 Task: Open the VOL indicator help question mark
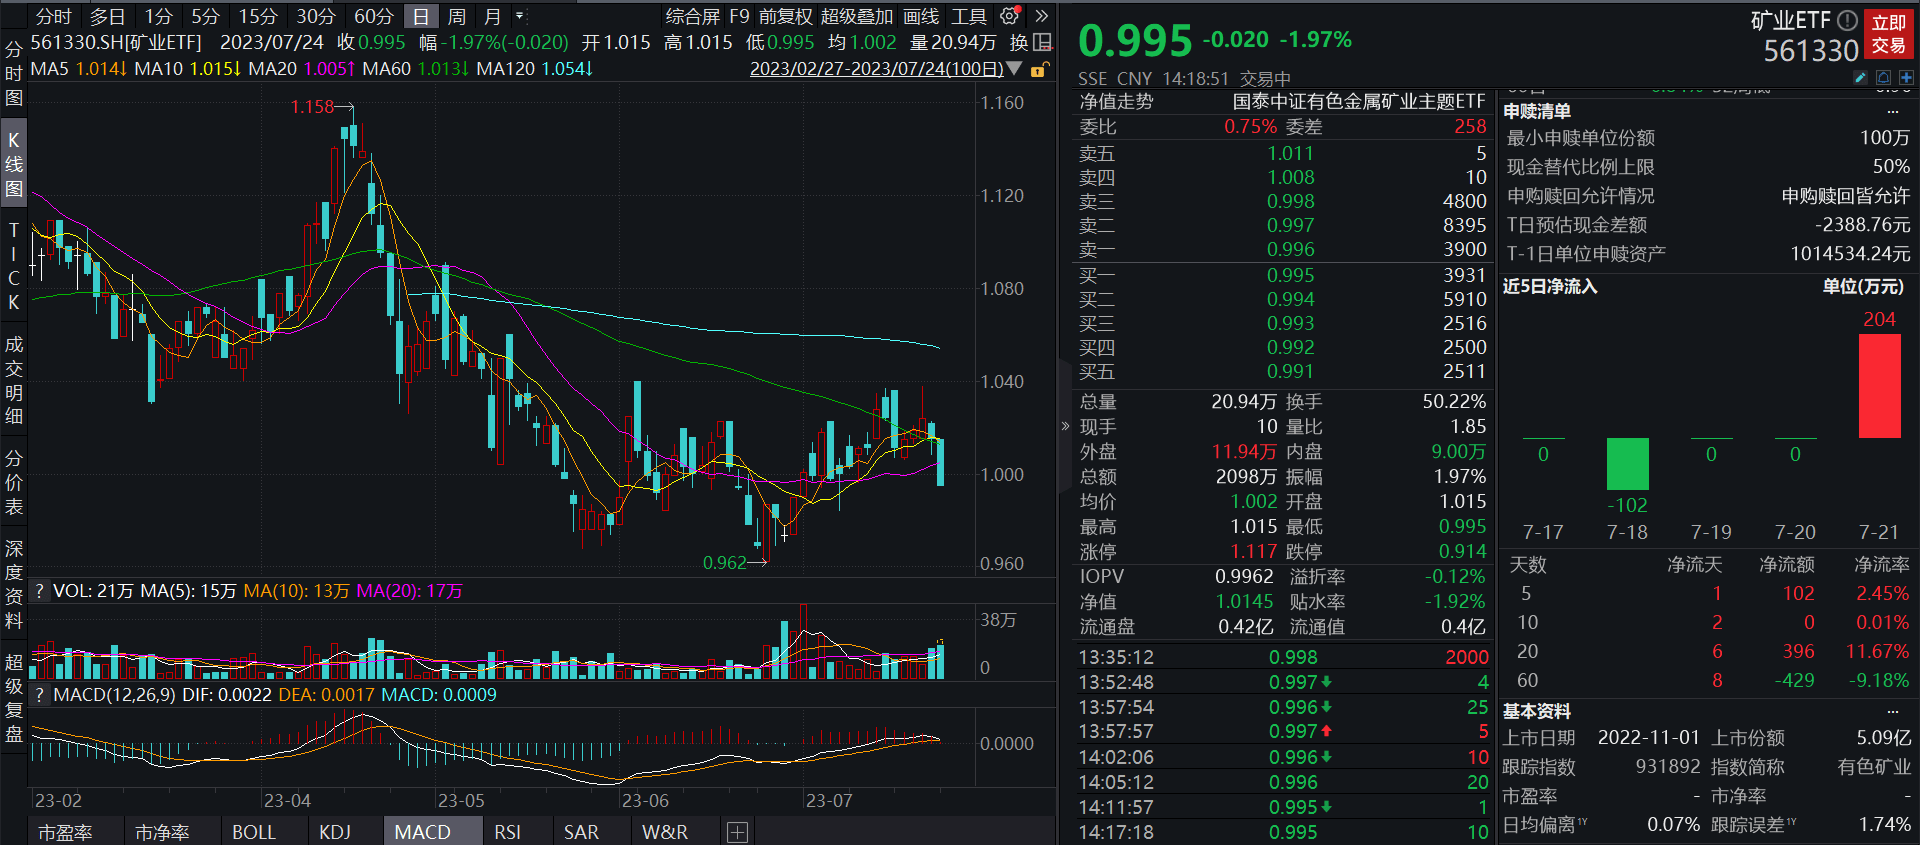(40, 591)
